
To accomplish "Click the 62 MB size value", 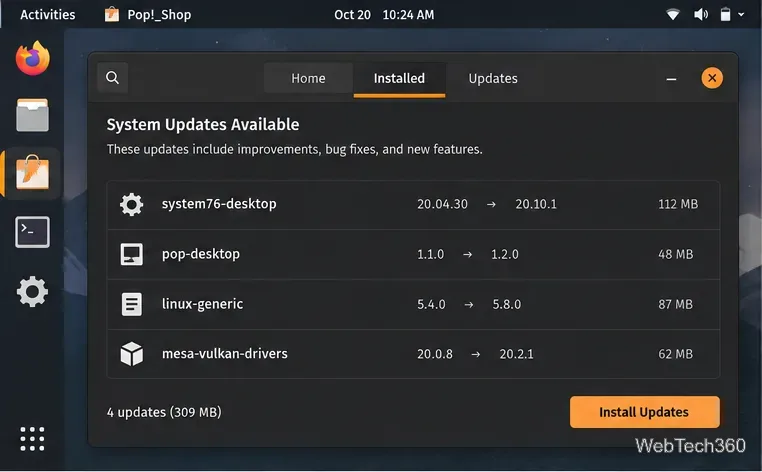I will (675, 354).
